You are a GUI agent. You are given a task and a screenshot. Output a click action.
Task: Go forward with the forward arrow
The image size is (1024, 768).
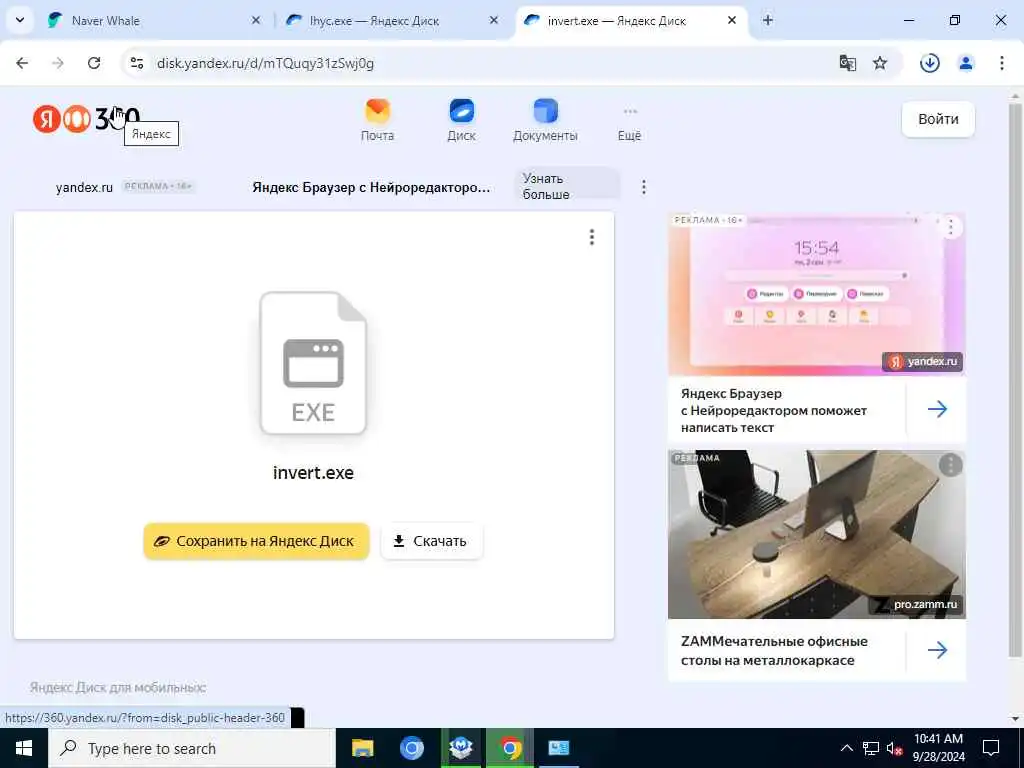pyautogui.click(x=58, y=63)
